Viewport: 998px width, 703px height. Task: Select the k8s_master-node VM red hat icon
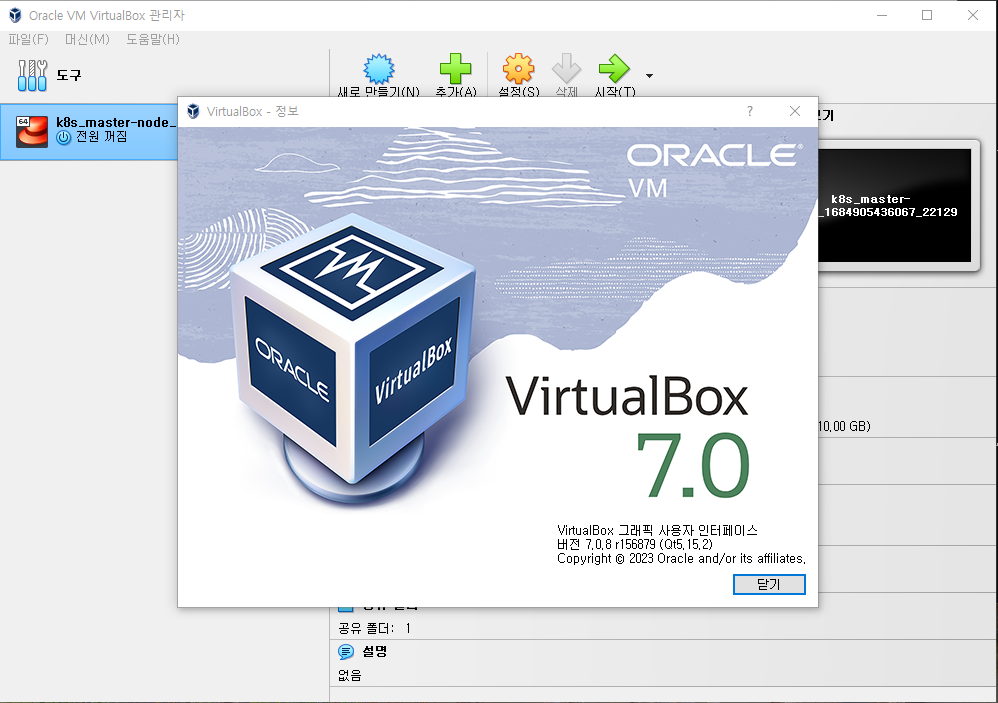32,132
